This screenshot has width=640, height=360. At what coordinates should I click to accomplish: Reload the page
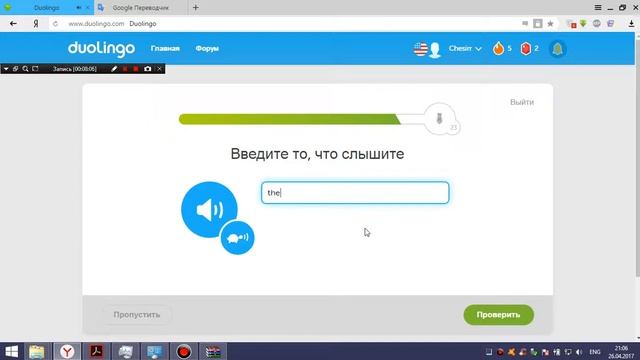[56, 24]
